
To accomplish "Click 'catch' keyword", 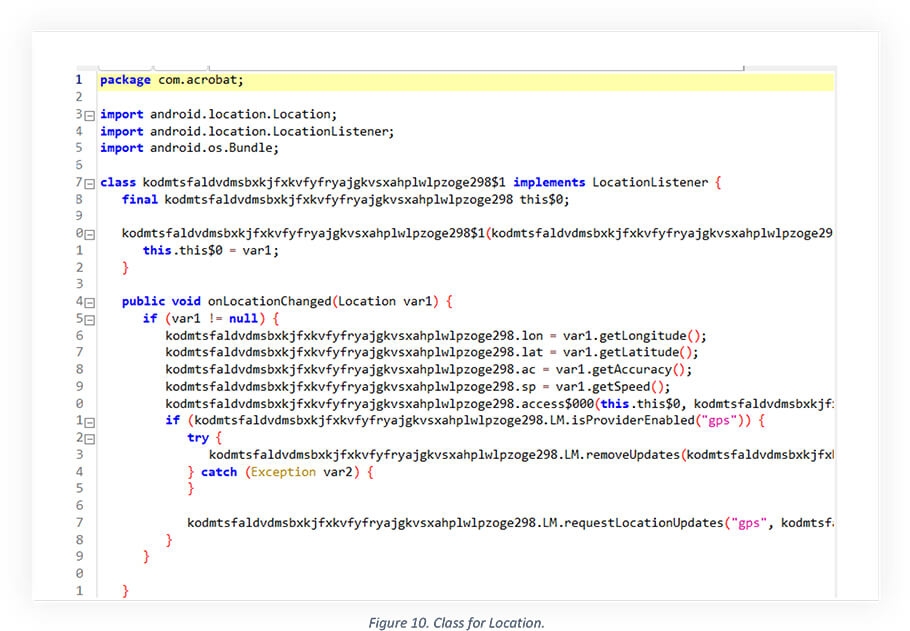I will [219, 472].
